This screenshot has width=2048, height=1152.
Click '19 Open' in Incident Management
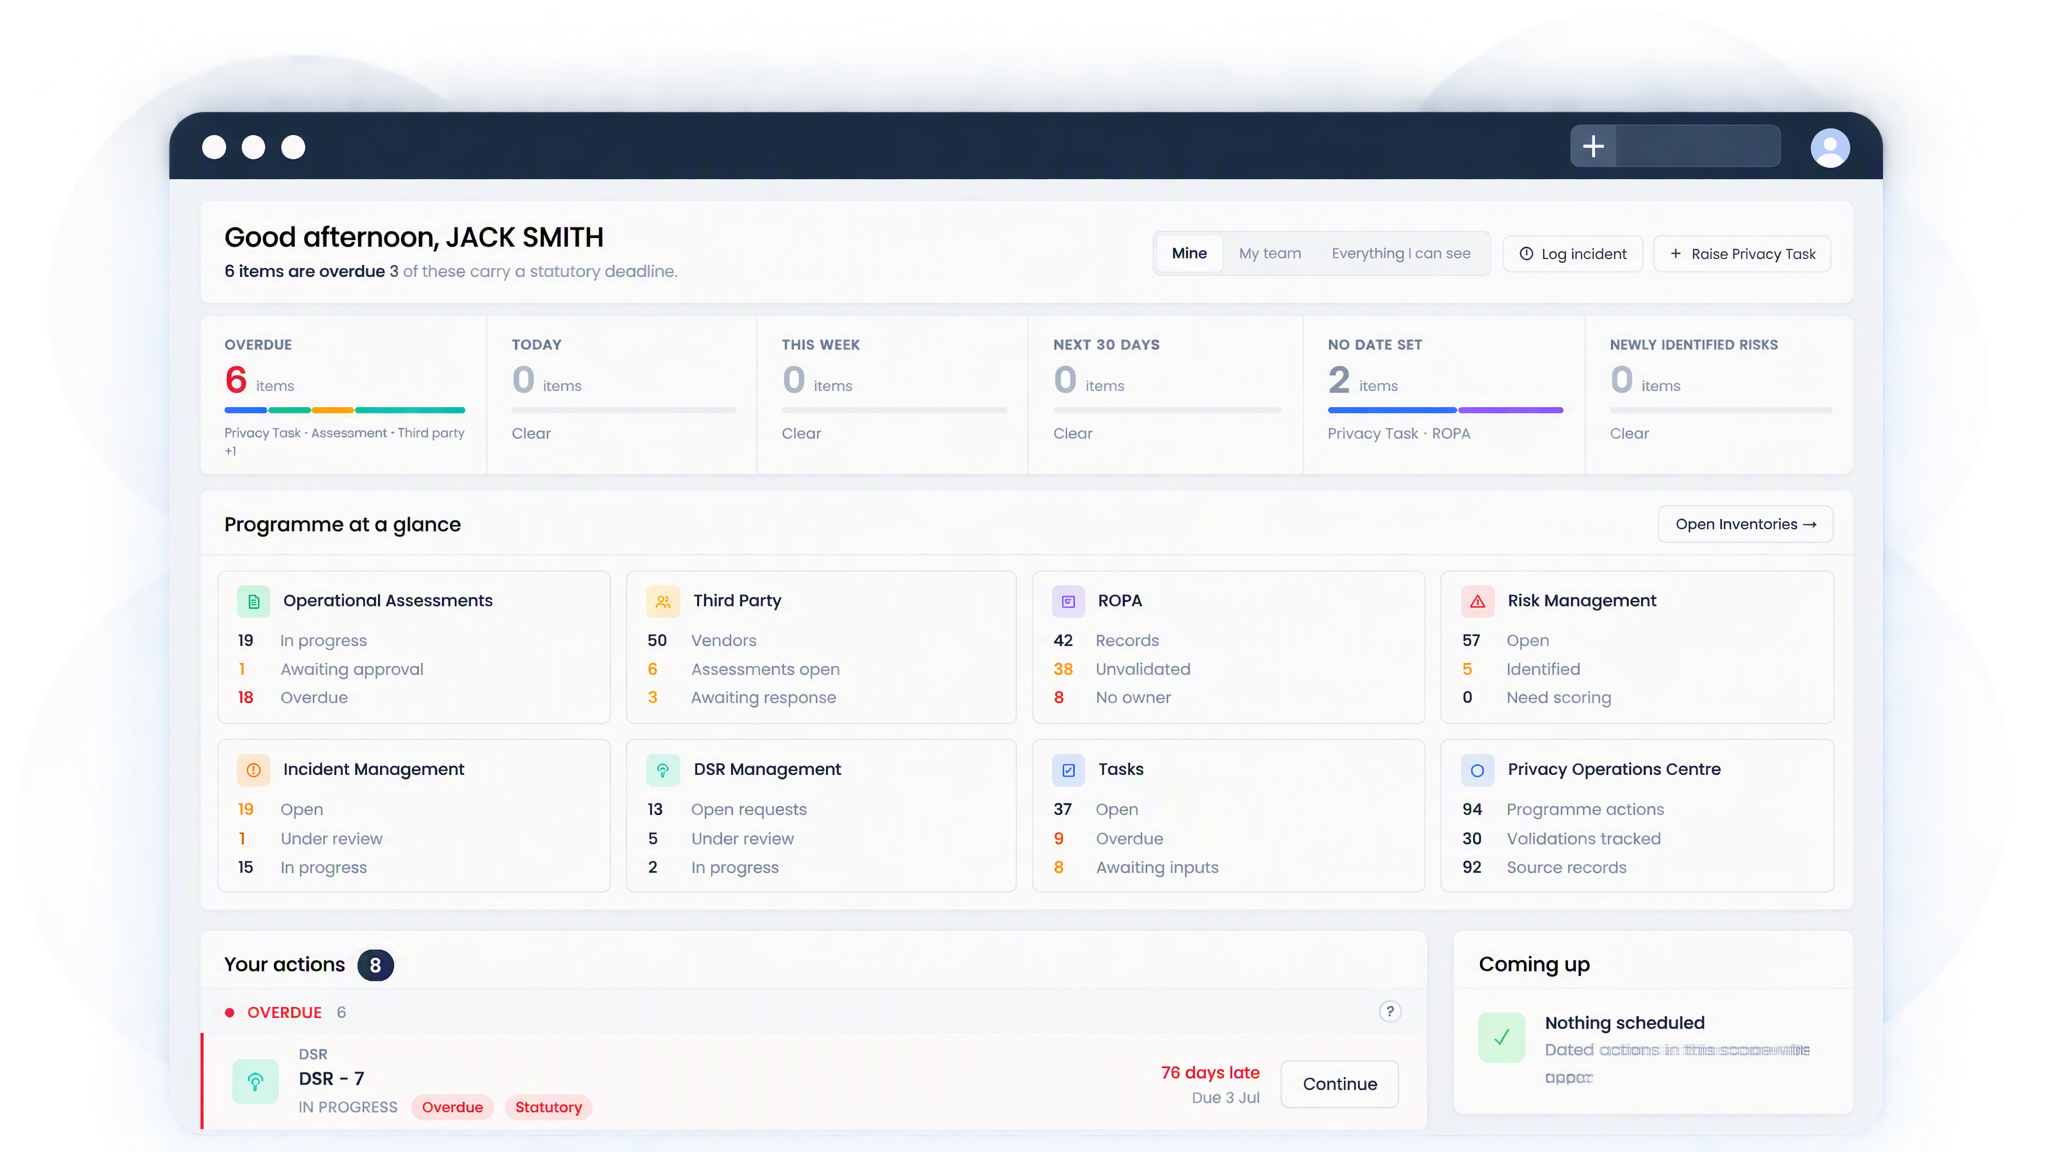280,809
